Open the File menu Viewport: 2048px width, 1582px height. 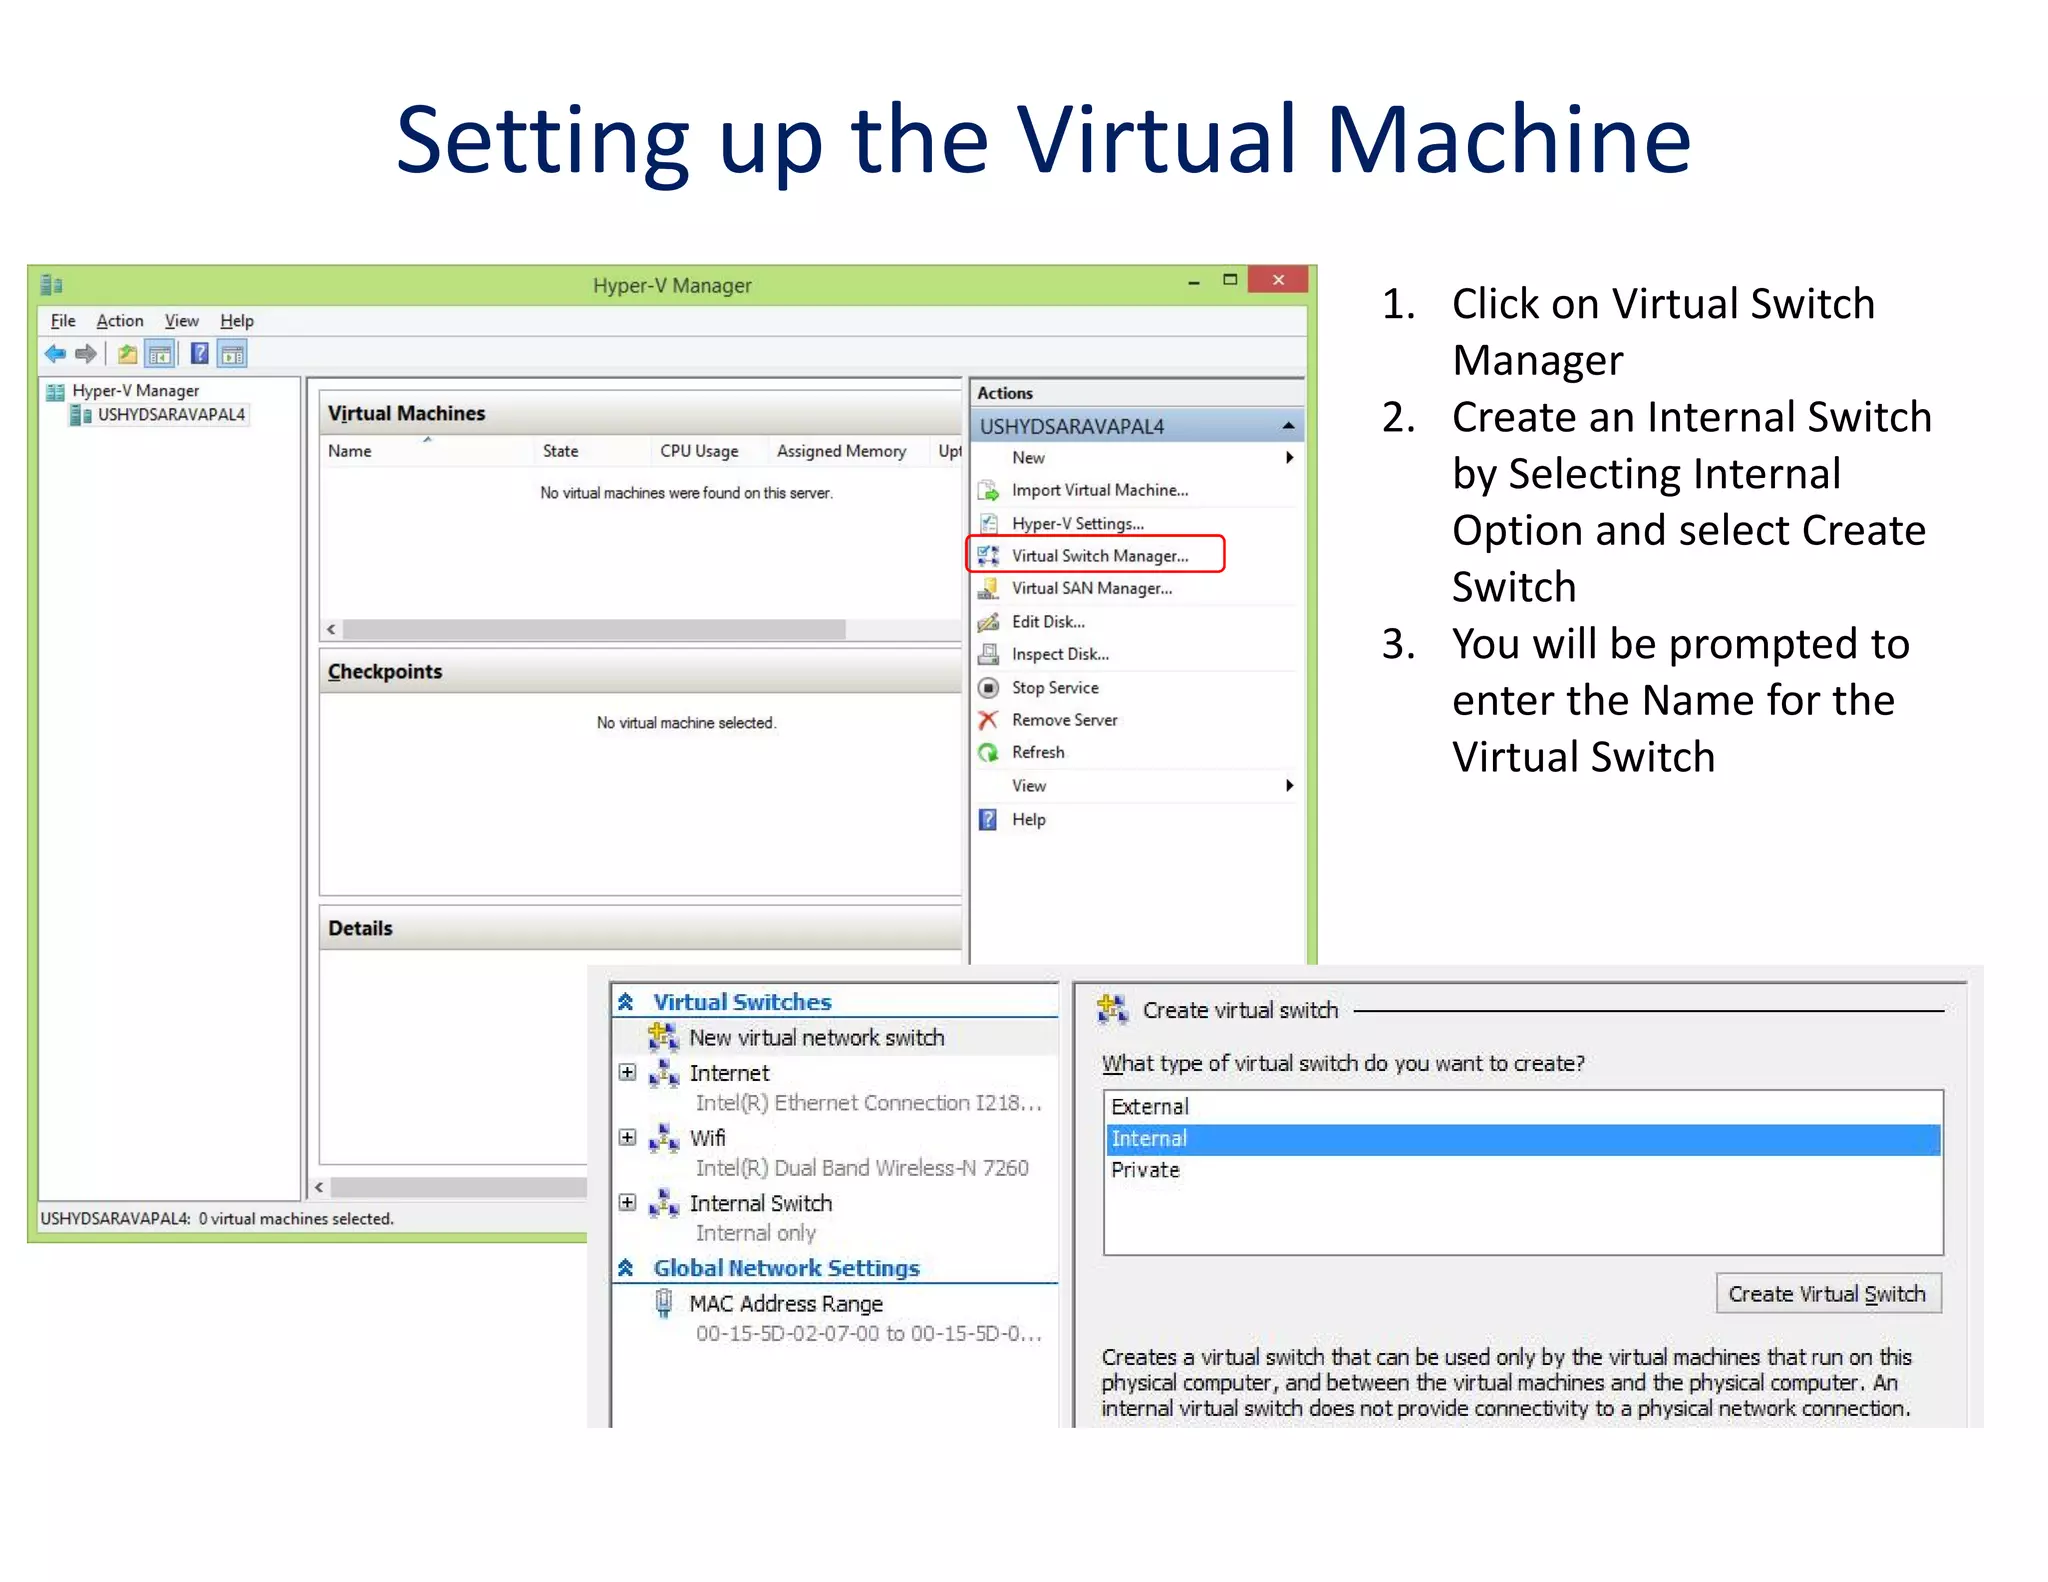click(63, 321)
